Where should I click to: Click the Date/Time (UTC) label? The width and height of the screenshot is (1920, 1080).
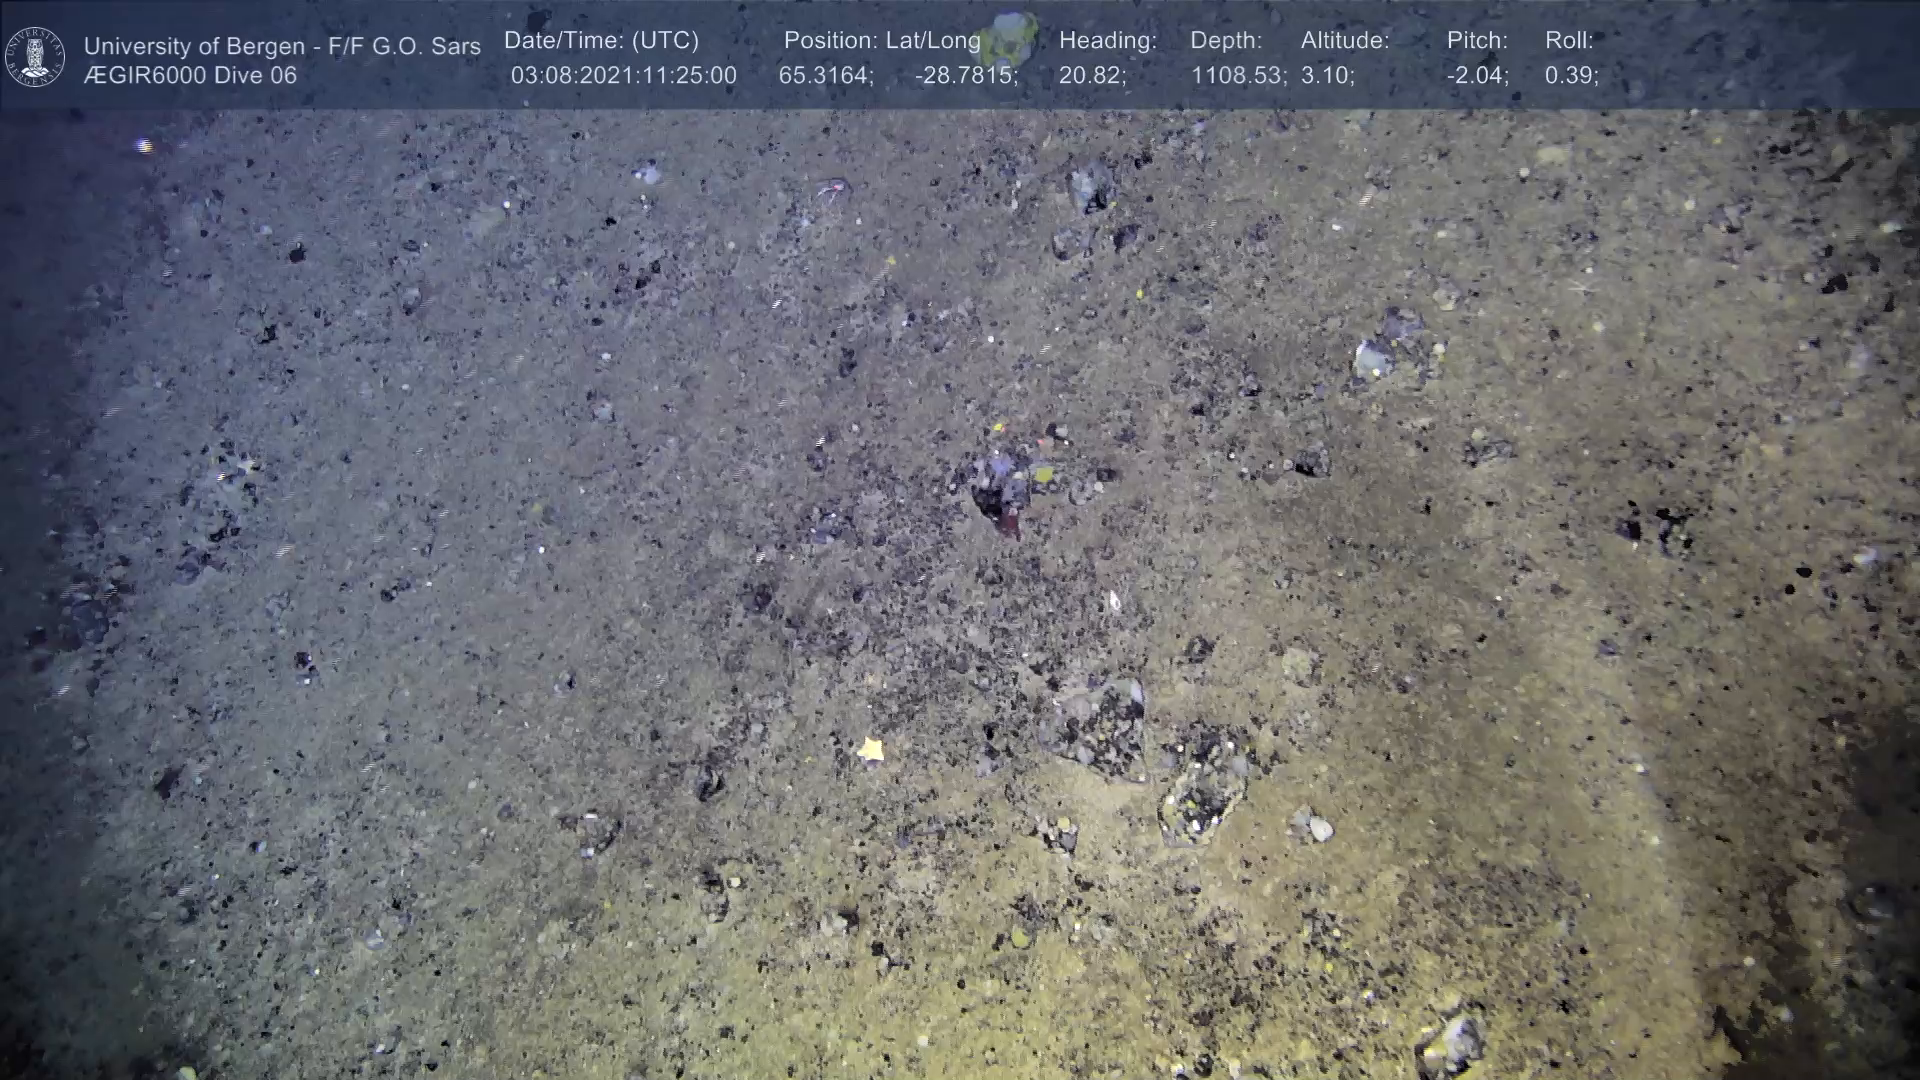[601, 41]
